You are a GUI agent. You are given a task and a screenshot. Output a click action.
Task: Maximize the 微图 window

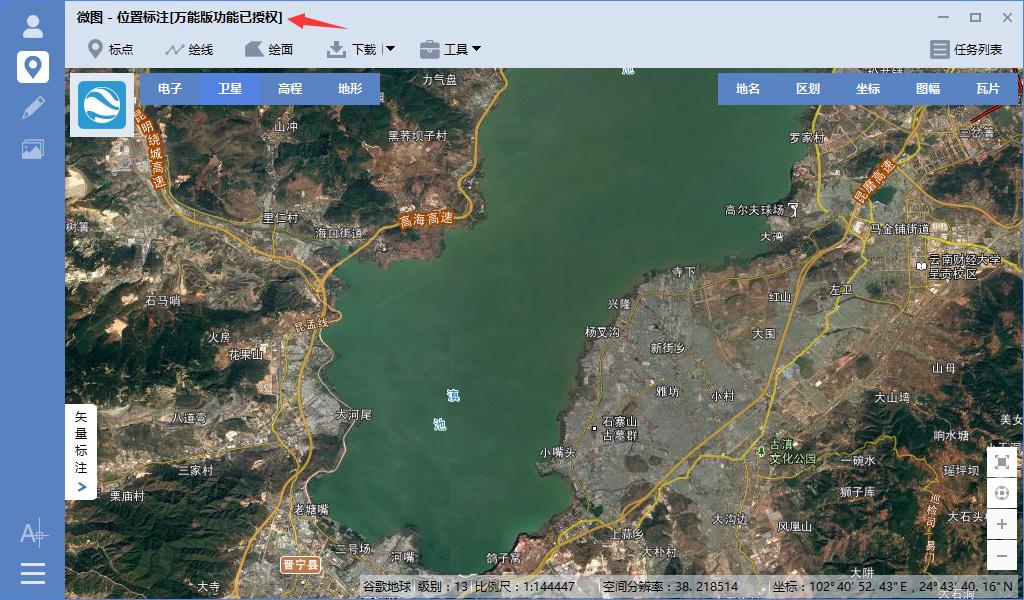pyautogui.click(x=975, y=18)
